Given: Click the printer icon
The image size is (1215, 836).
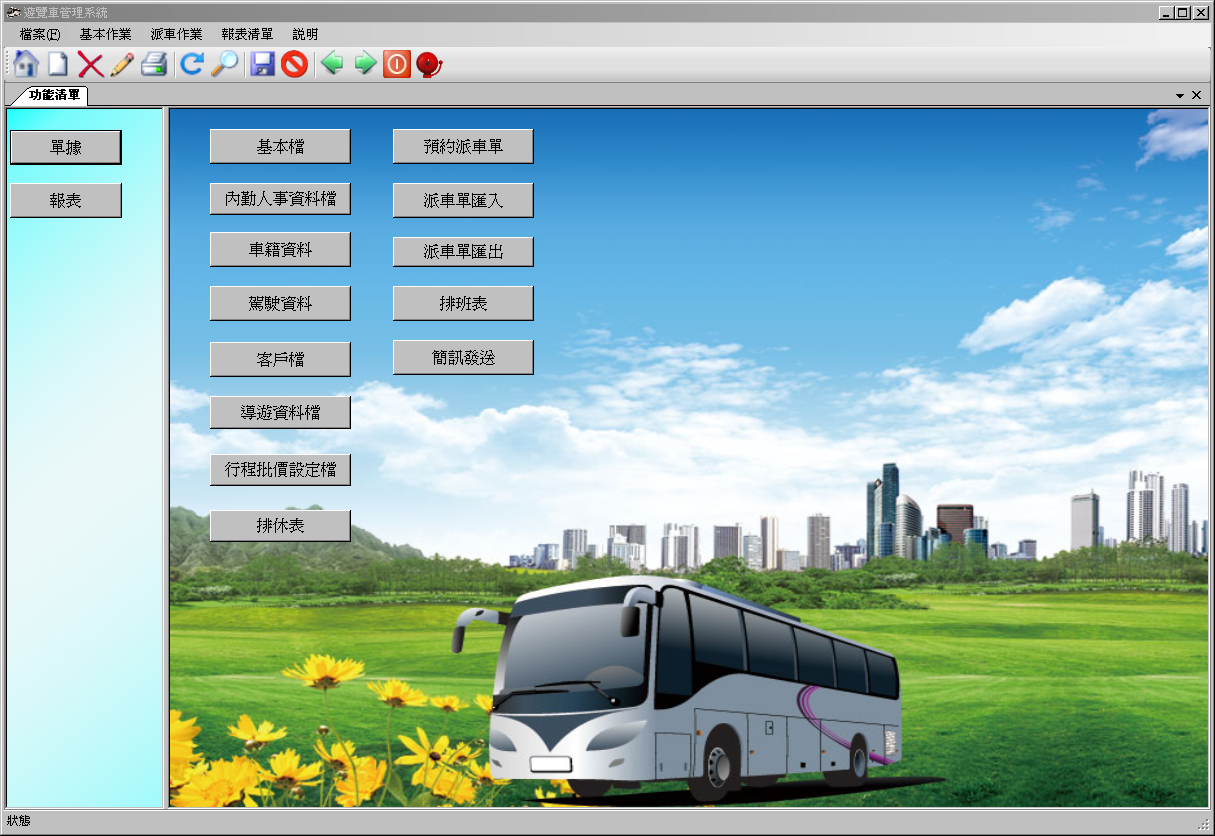Looking at the screenshot, I should (x=154, y=65).
